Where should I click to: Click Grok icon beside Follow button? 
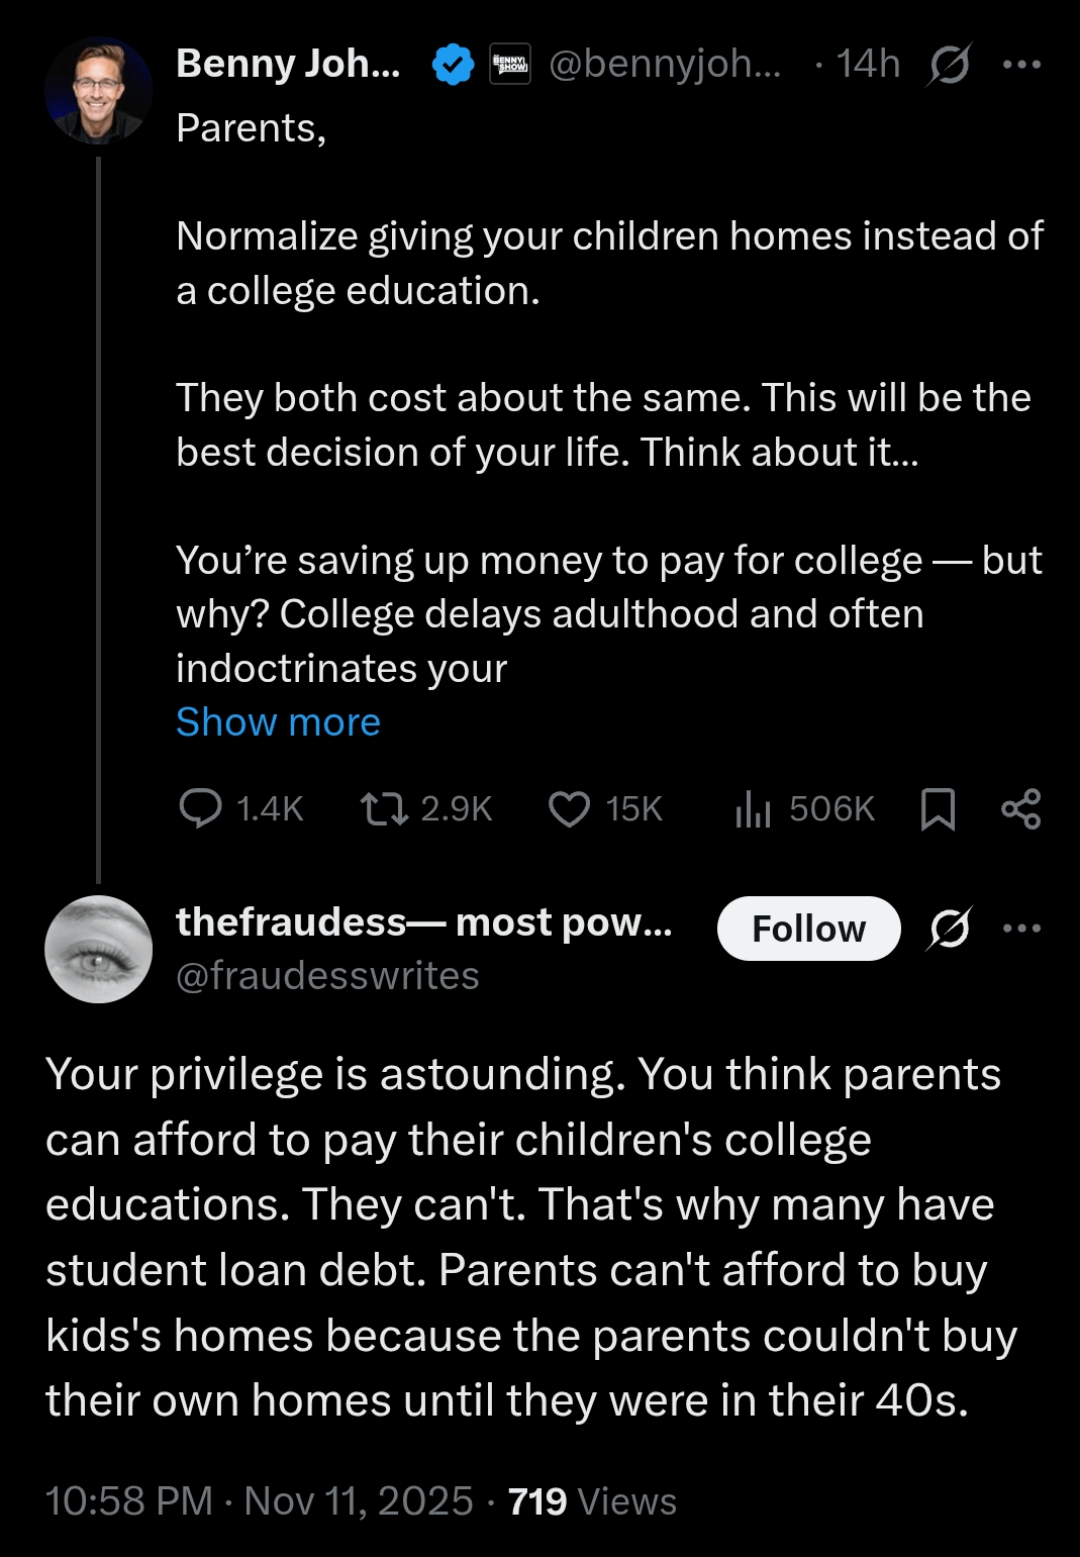(x=948, y=929)
